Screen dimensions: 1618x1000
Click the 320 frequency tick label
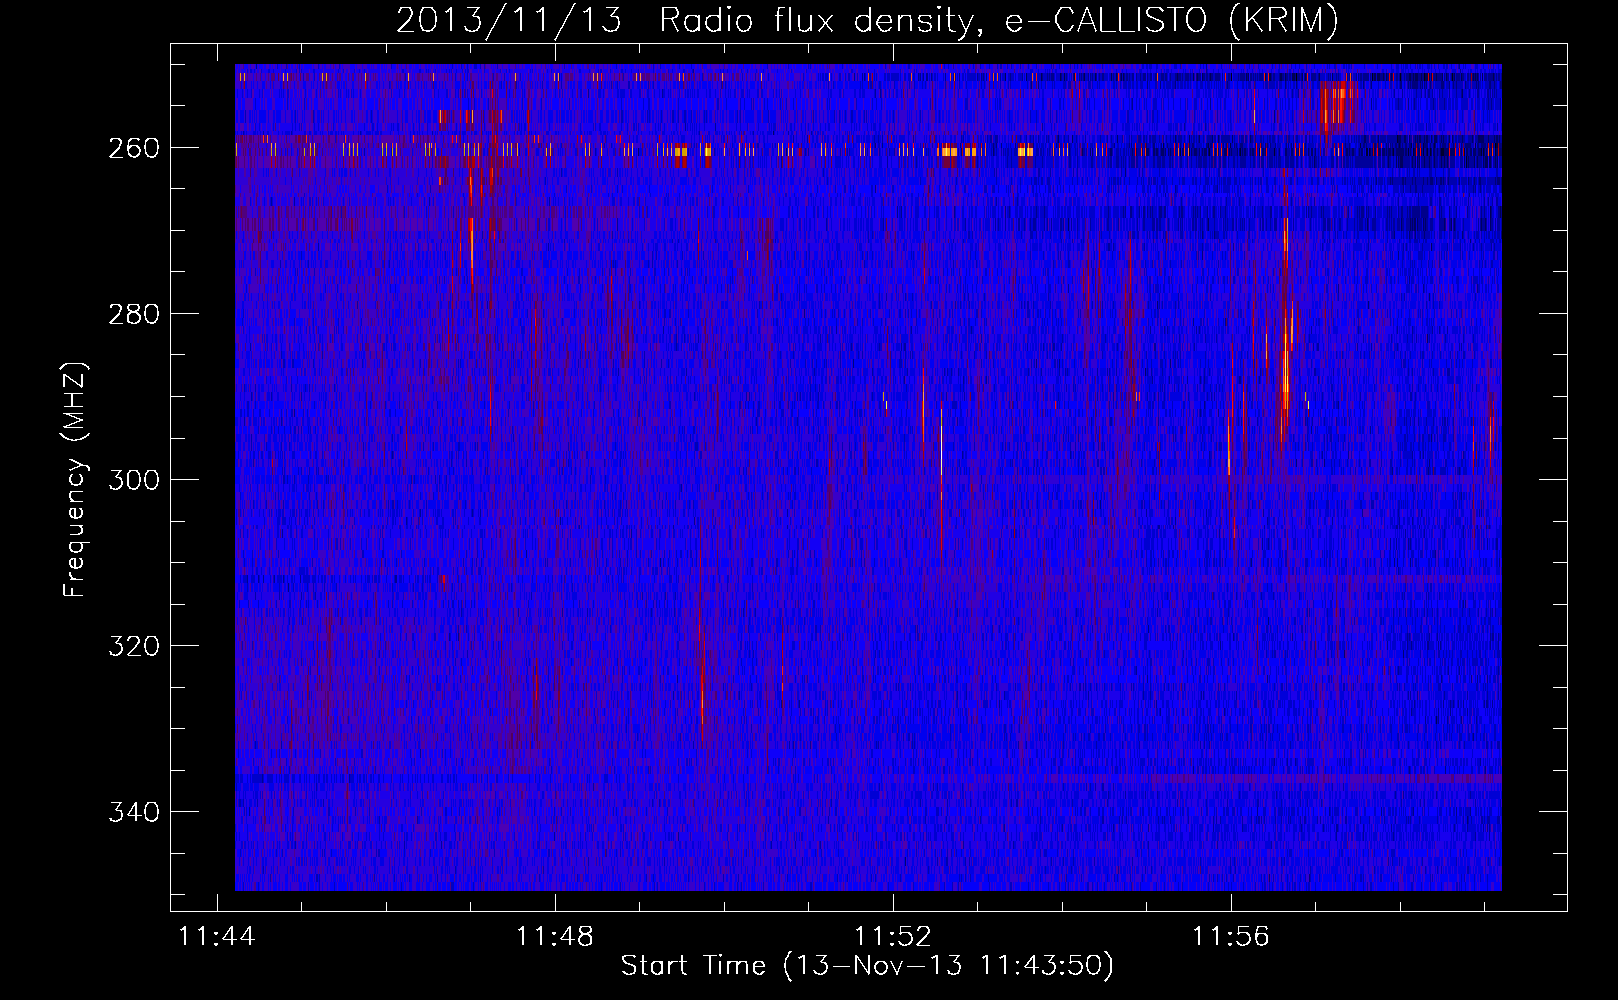pyautogui.click(x=133, y=646)
